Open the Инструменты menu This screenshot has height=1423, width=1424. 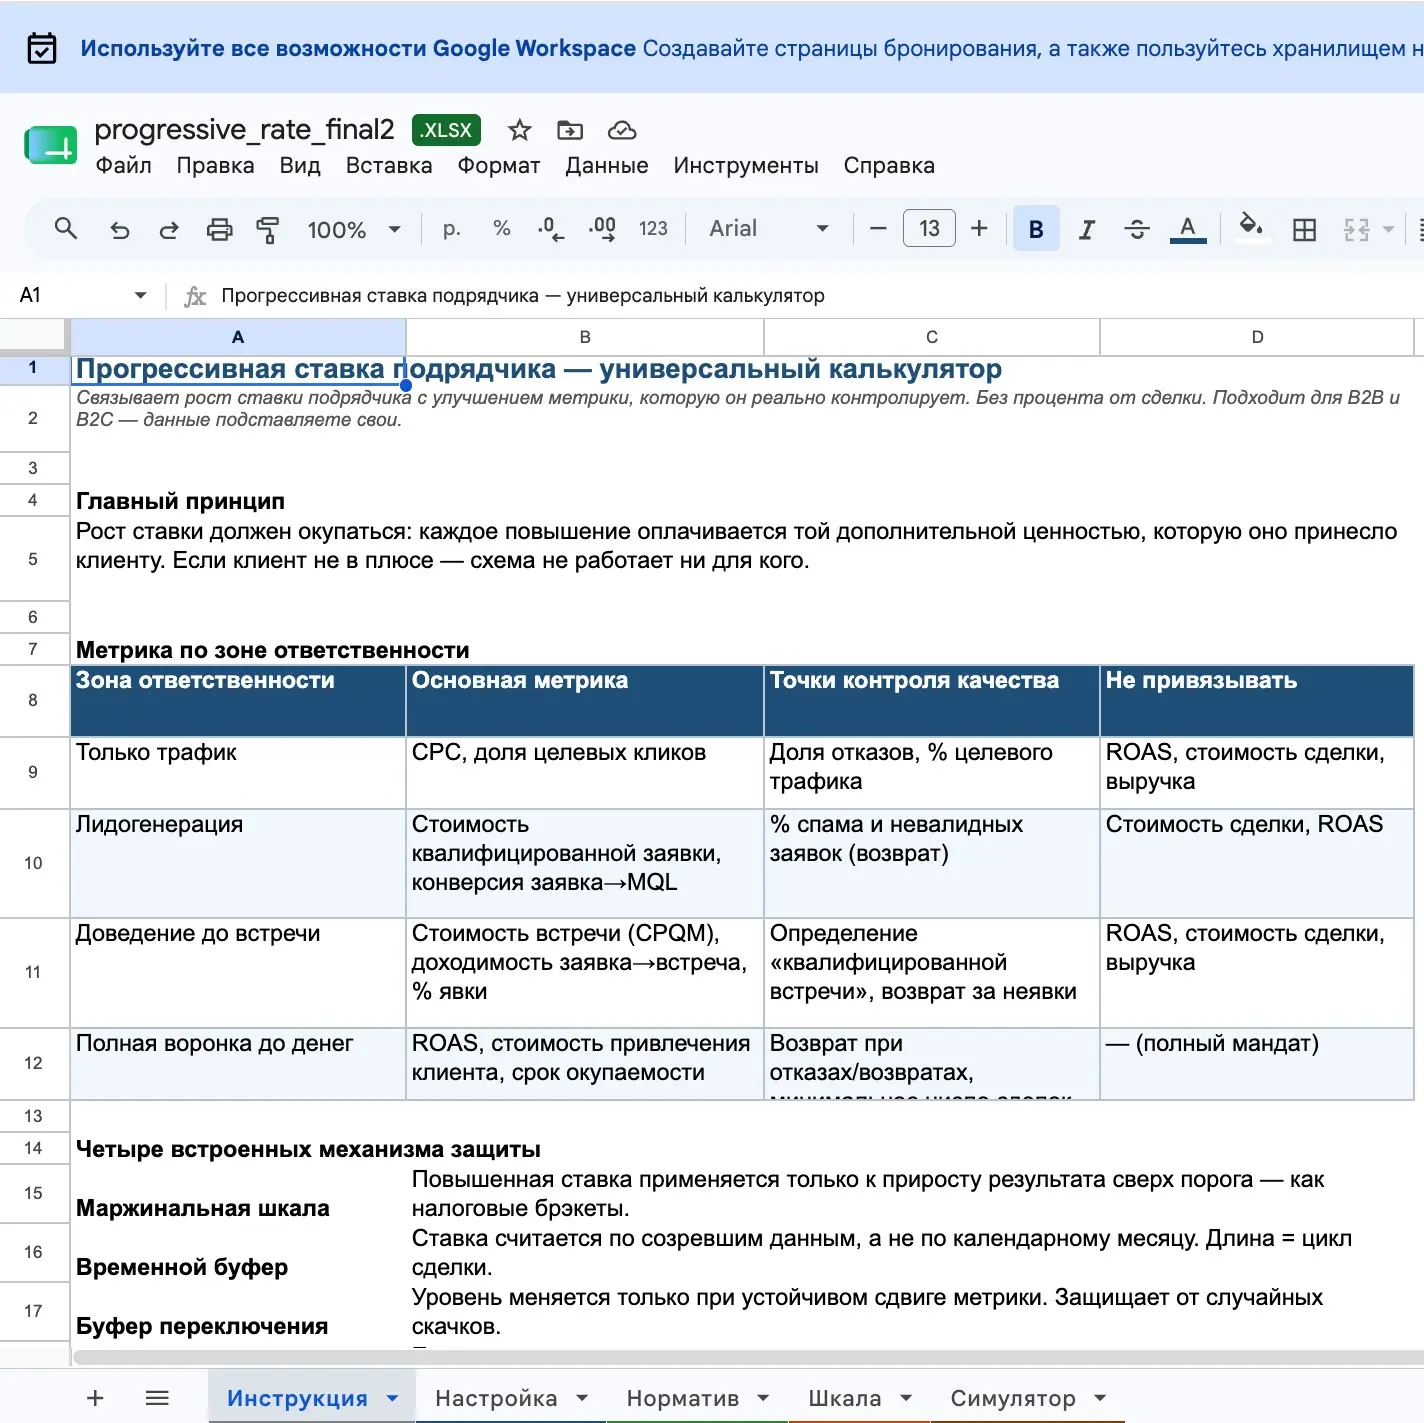click(746, 166)
